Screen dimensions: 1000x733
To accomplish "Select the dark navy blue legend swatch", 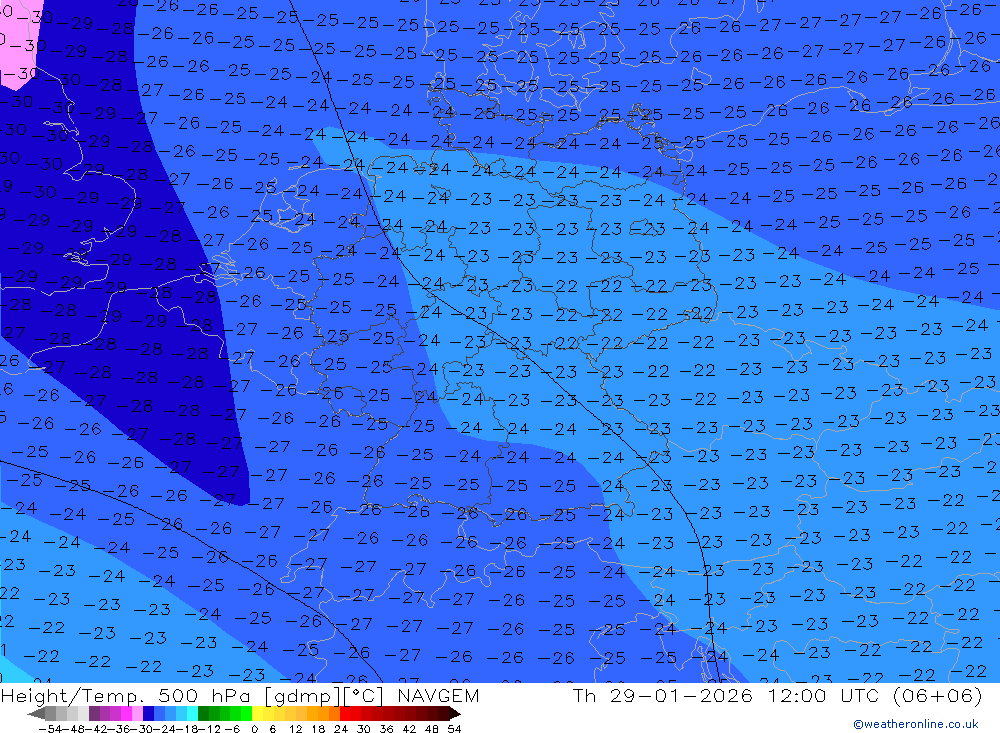I will point(148,713).
